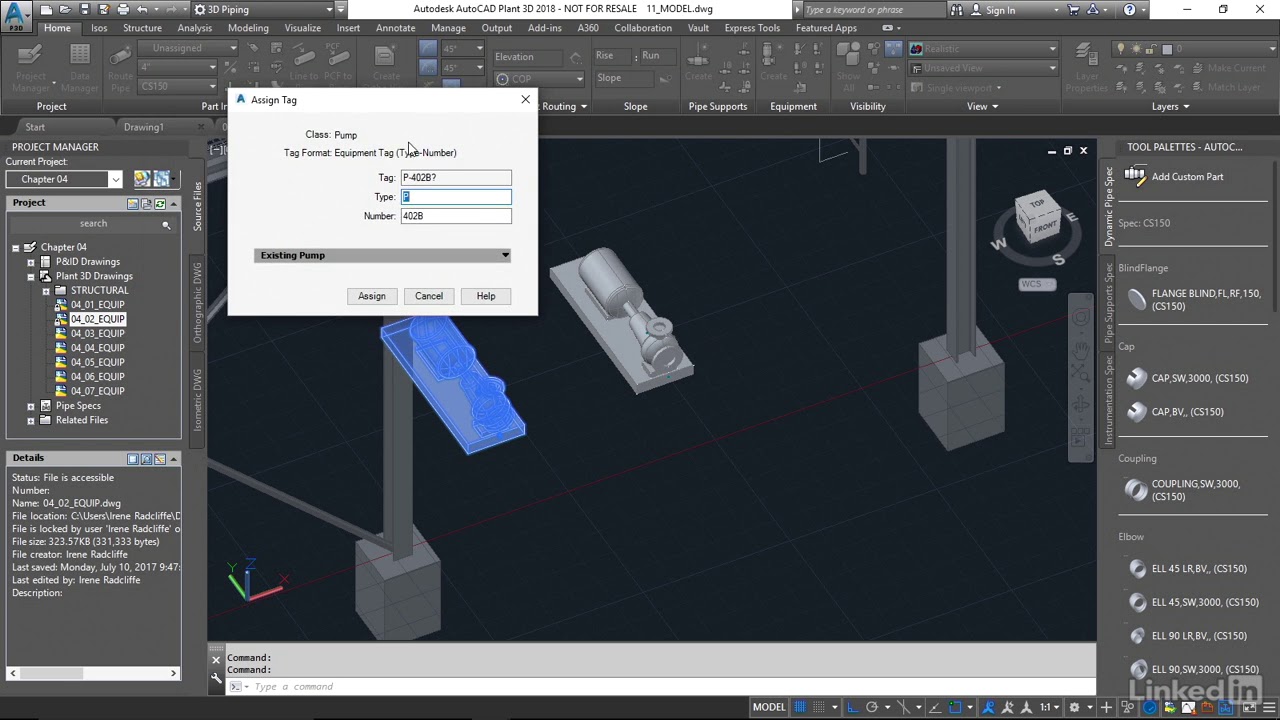Switch to the Isos ribbon tab

[99, 28]
